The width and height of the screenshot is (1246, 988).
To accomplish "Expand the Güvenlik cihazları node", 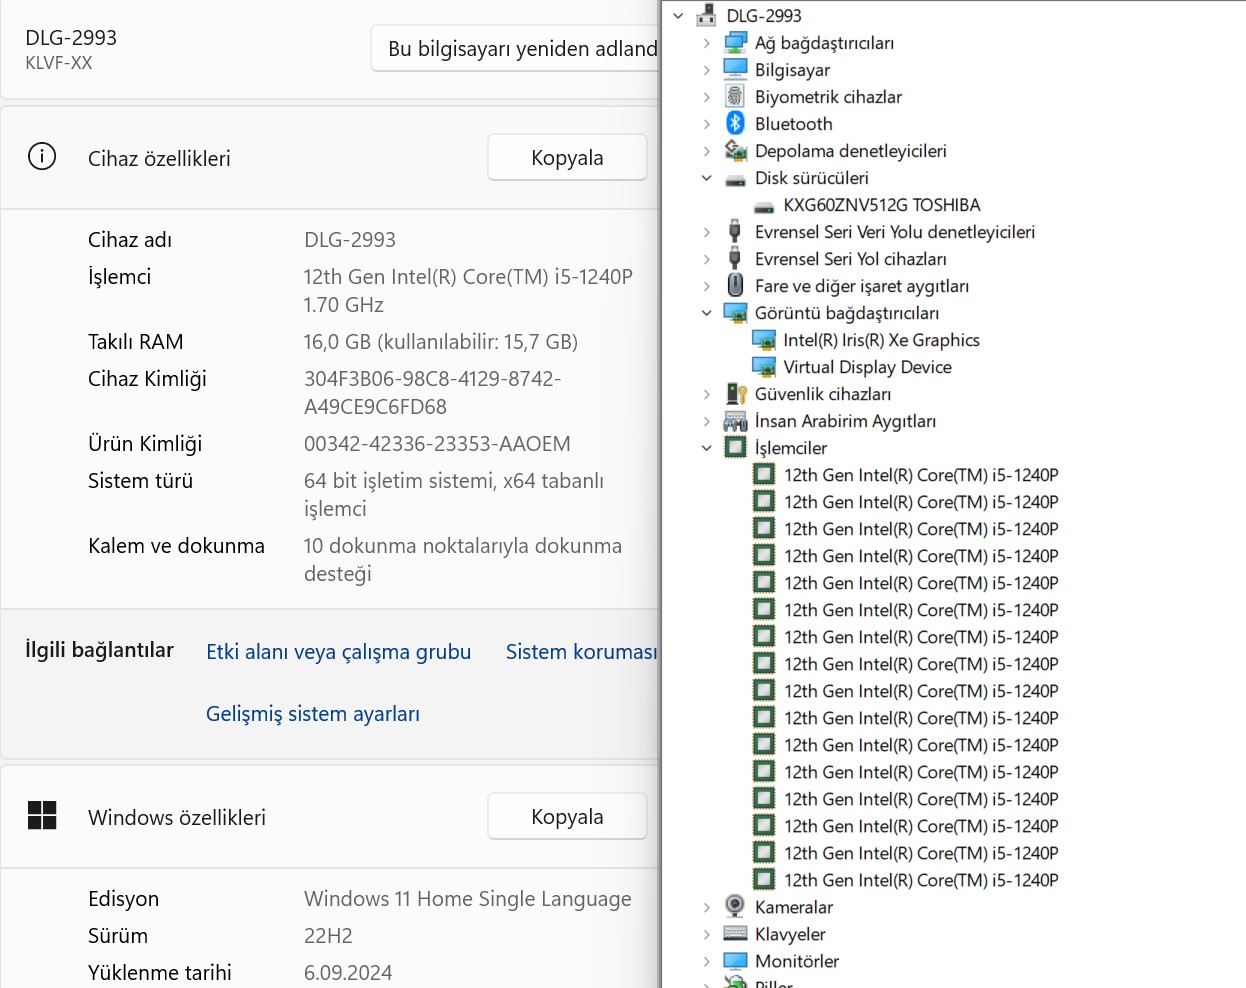I will pos(706,394).
